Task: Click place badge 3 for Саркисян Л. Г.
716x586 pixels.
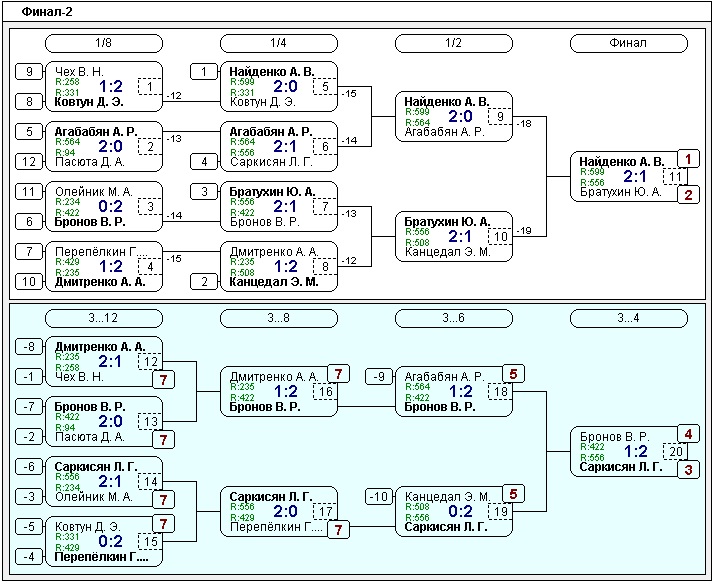Action: (x=689, y=470)
